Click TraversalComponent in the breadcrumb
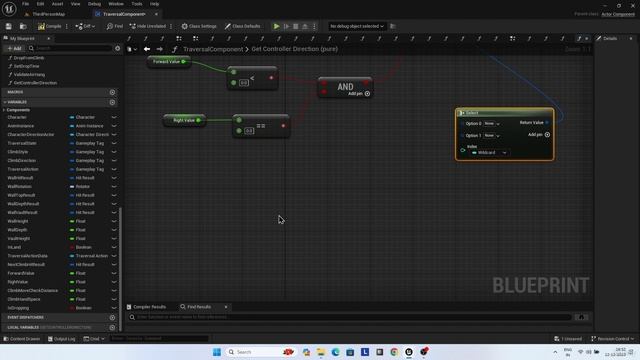This screenshot has height=360, width=640. tap(213, 49)
